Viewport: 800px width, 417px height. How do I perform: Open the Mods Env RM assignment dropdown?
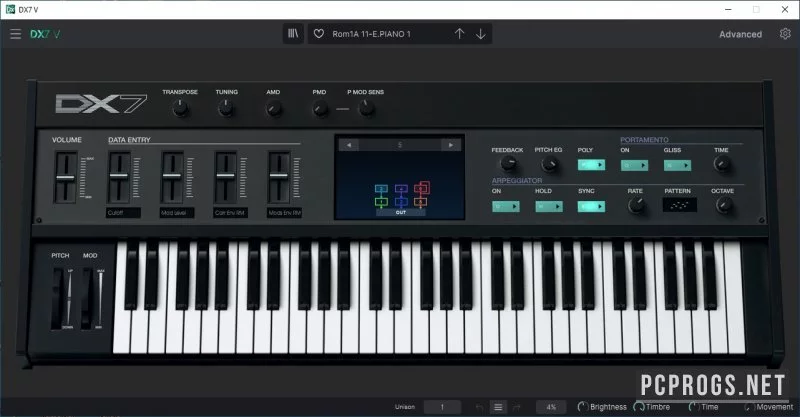[x=284, y=212]
